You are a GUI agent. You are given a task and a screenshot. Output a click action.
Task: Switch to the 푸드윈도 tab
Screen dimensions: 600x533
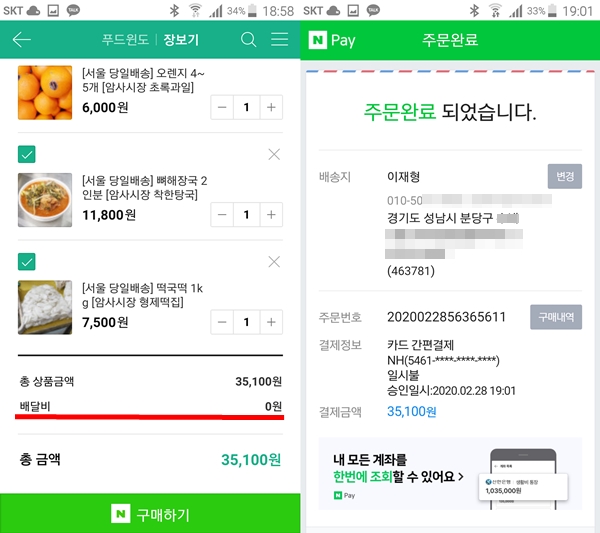[x=126, y=40]
